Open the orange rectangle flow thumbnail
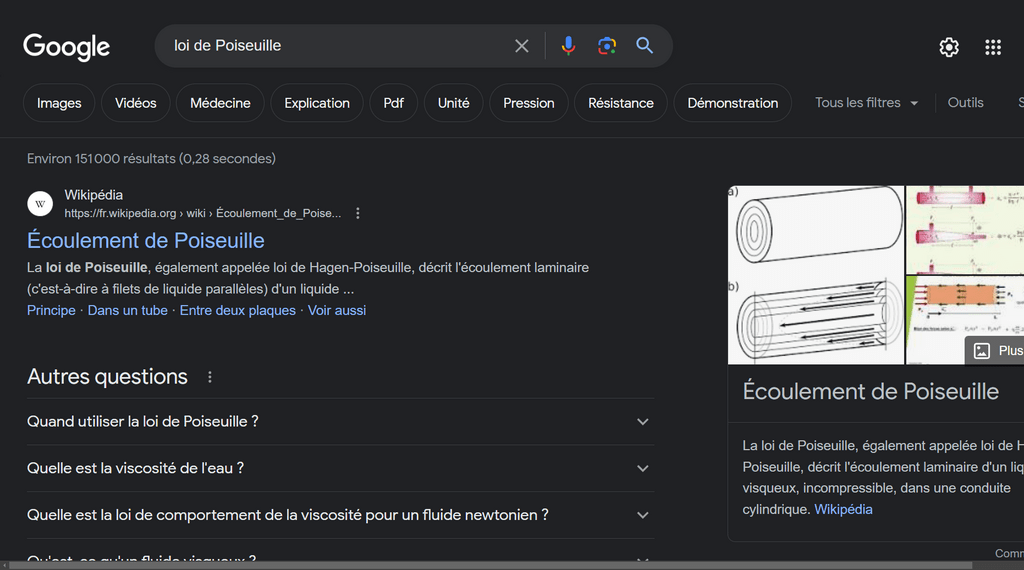This screenshot has width=1024, height=570. (x=965, y=320)
